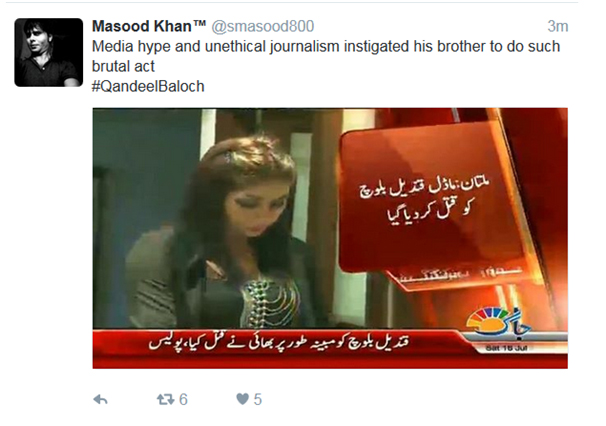Click the tweet text about media hype
This screenshot has width=606, height=426.
click(x=326, y=56)
